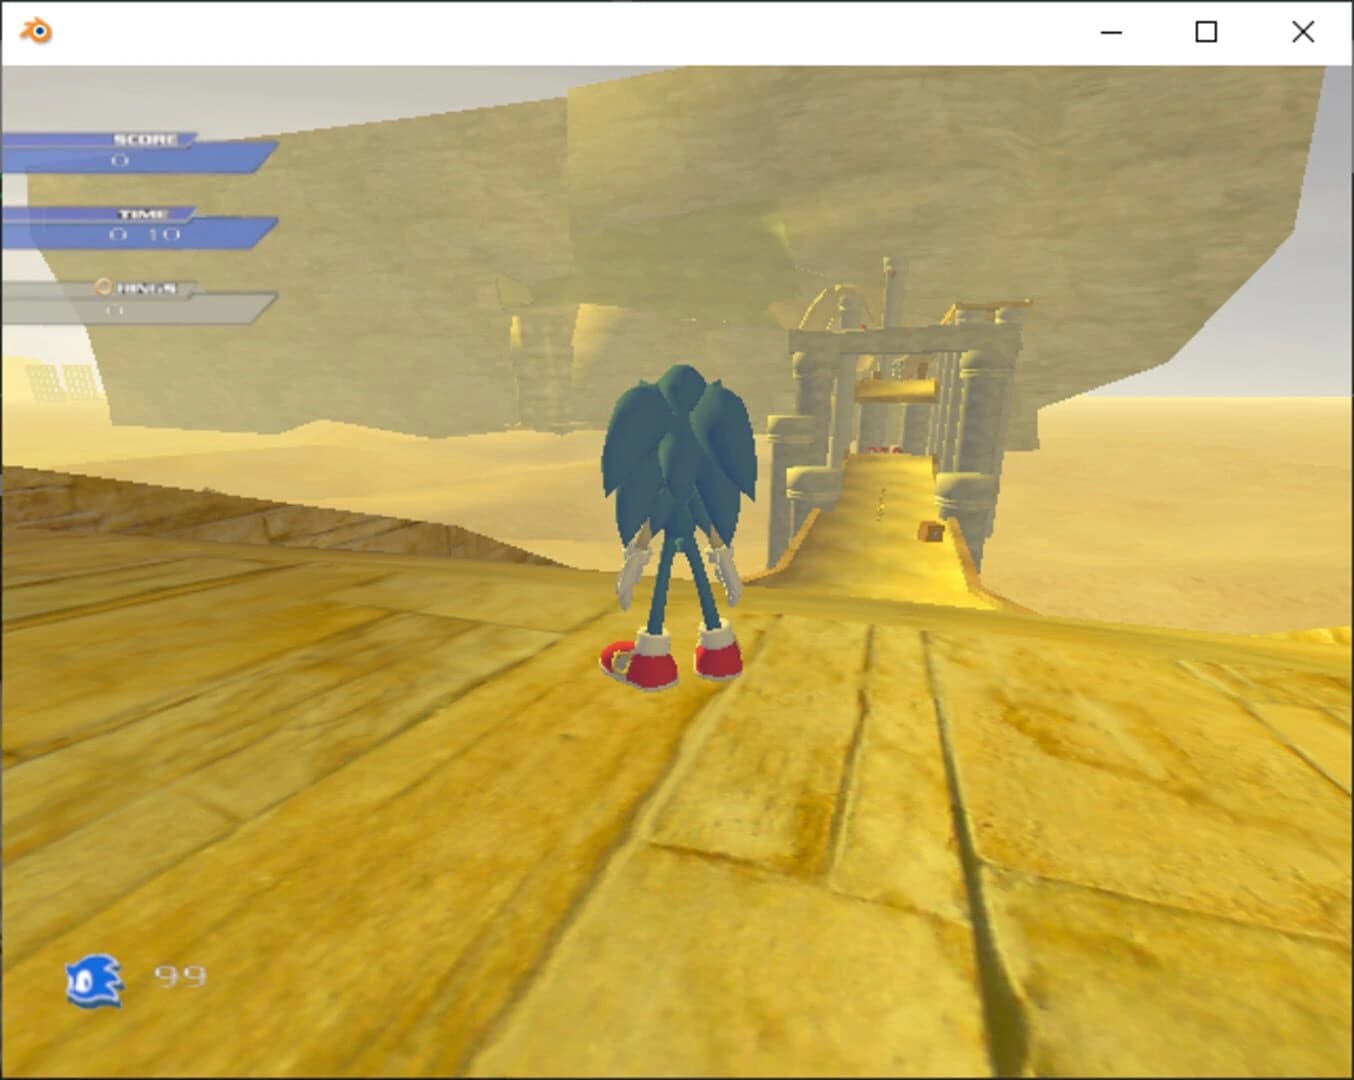Click the Sonic head lives icon

click(x=94, y=981)
